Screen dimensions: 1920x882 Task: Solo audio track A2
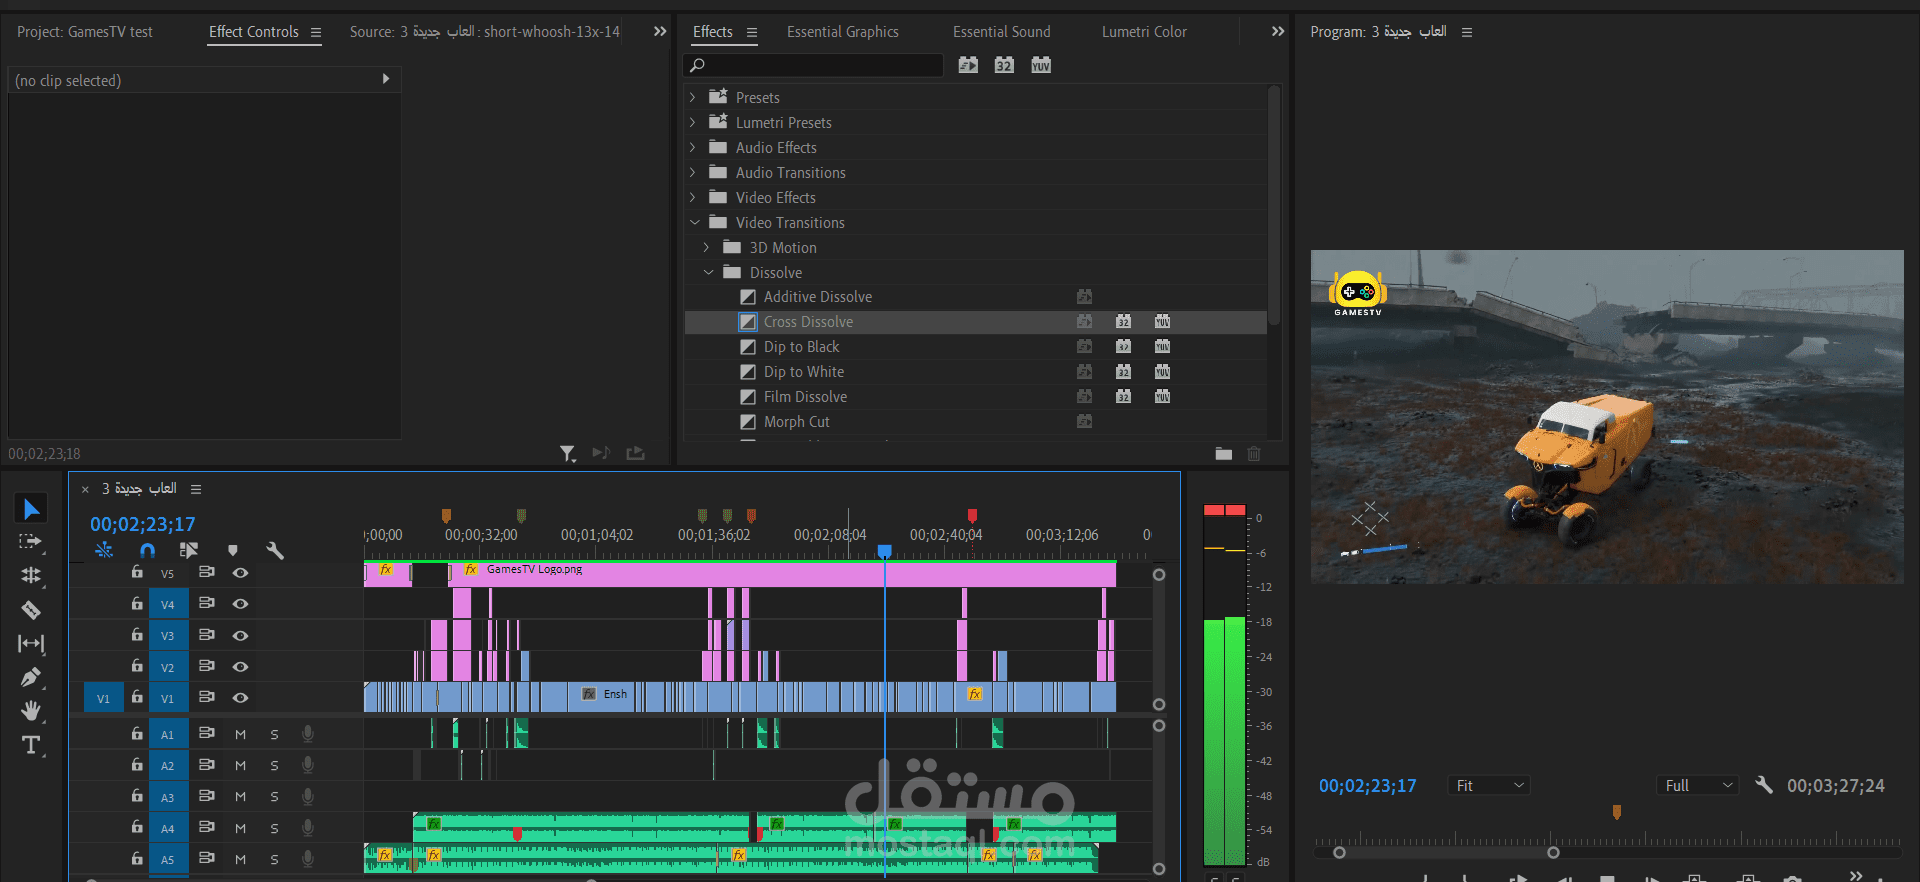pyautogui.click(x=274, y=765)
